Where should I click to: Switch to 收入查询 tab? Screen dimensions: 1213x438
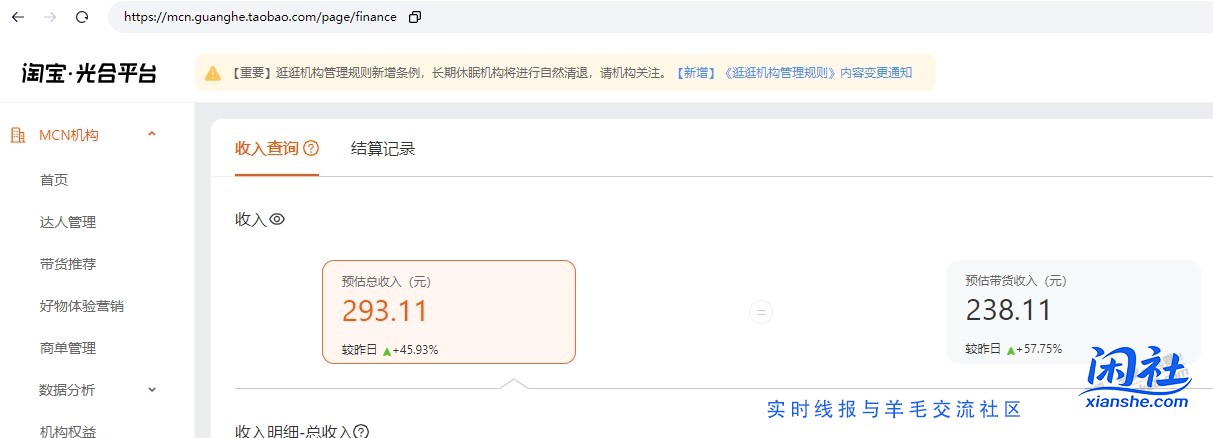pyautogui.click(x=266, y=148)
